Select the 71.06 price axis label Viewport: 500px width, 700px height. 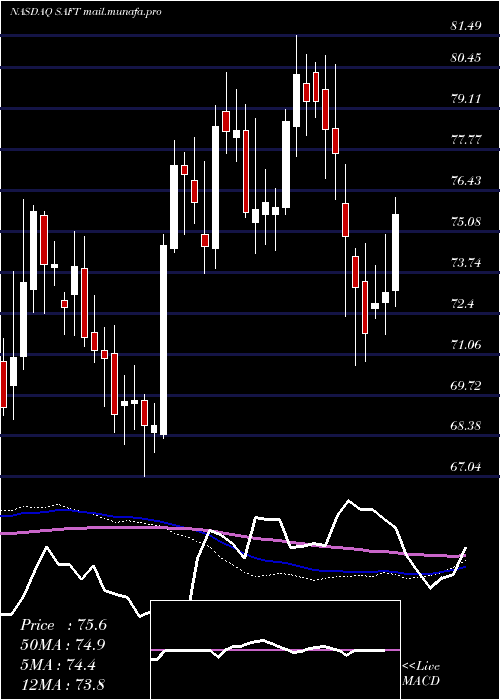466,345
